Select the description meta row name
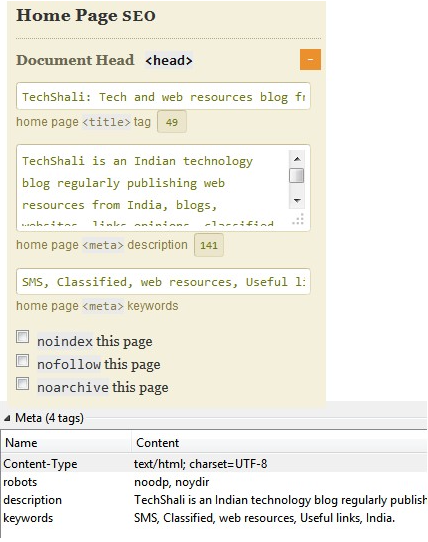The image size is (428, 542). point(32,500)
